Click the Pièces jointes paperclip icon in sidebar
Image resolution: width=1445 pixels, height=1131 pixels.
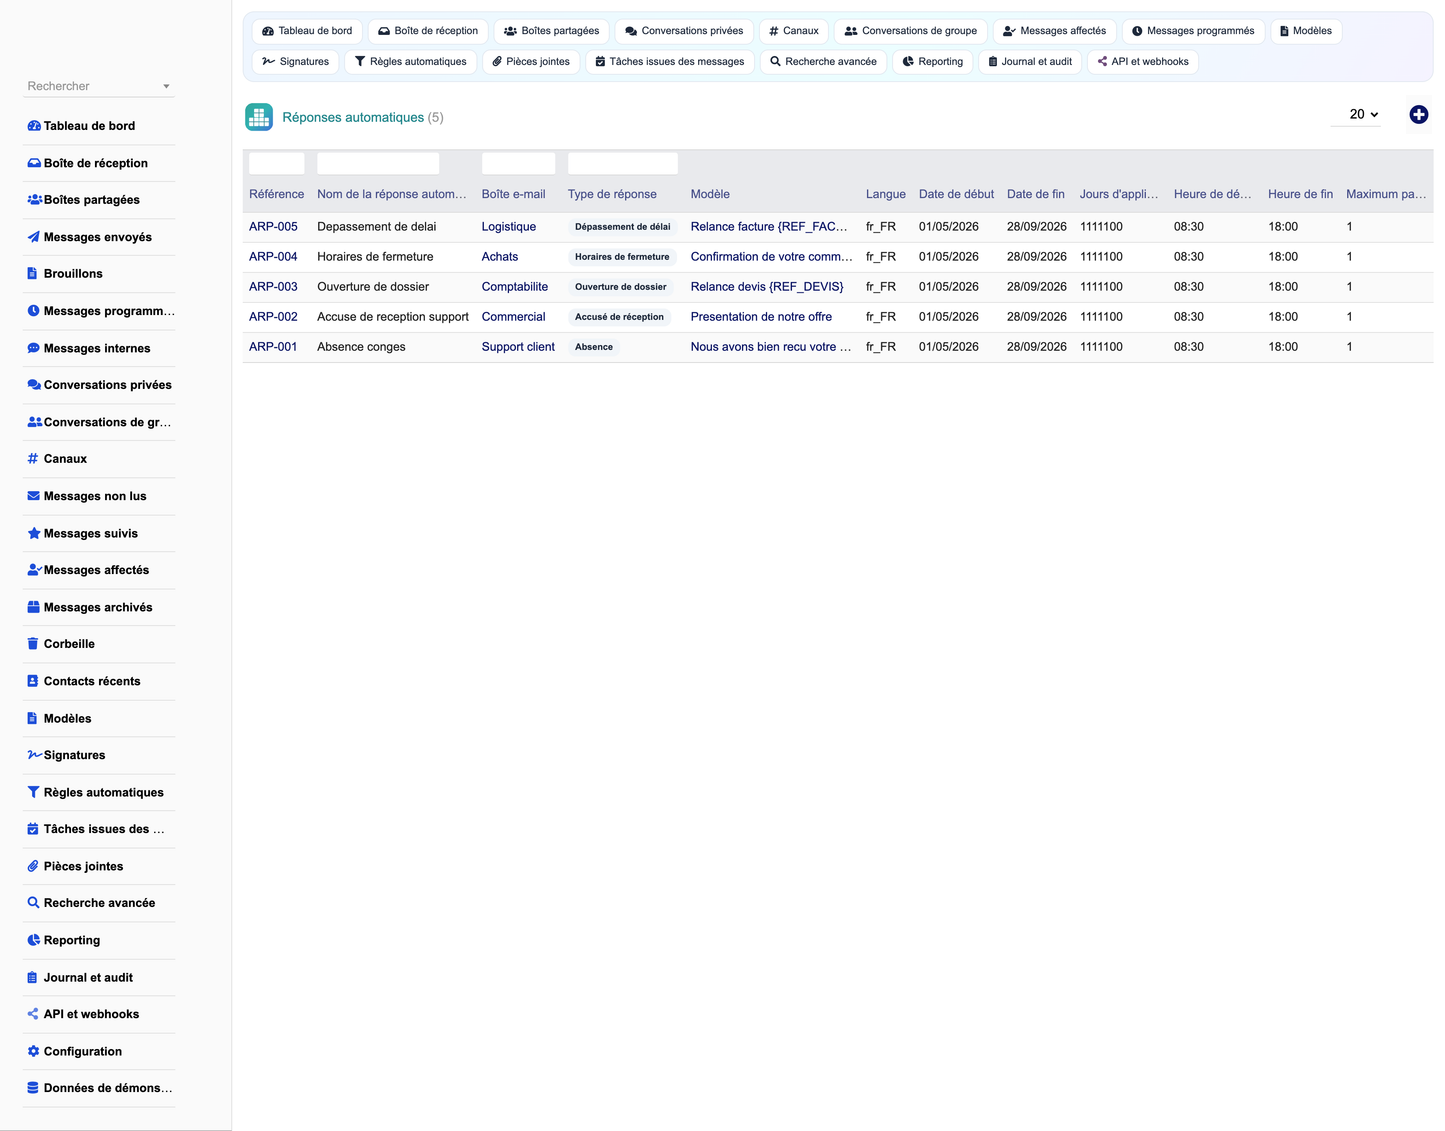click(33, 866)
